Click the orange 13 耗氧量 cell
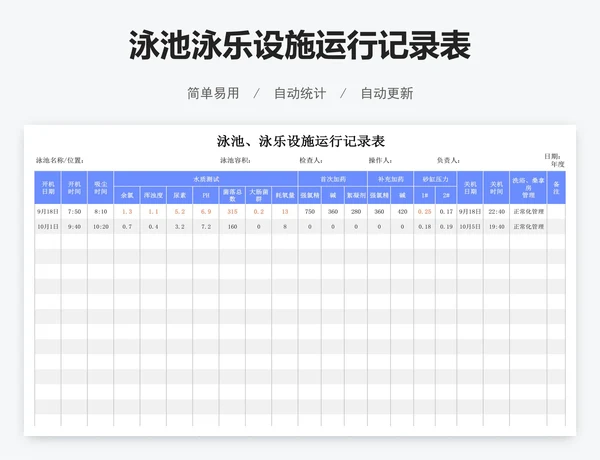The width and height of the screenshot is (600, 460). tap(285, 211)
